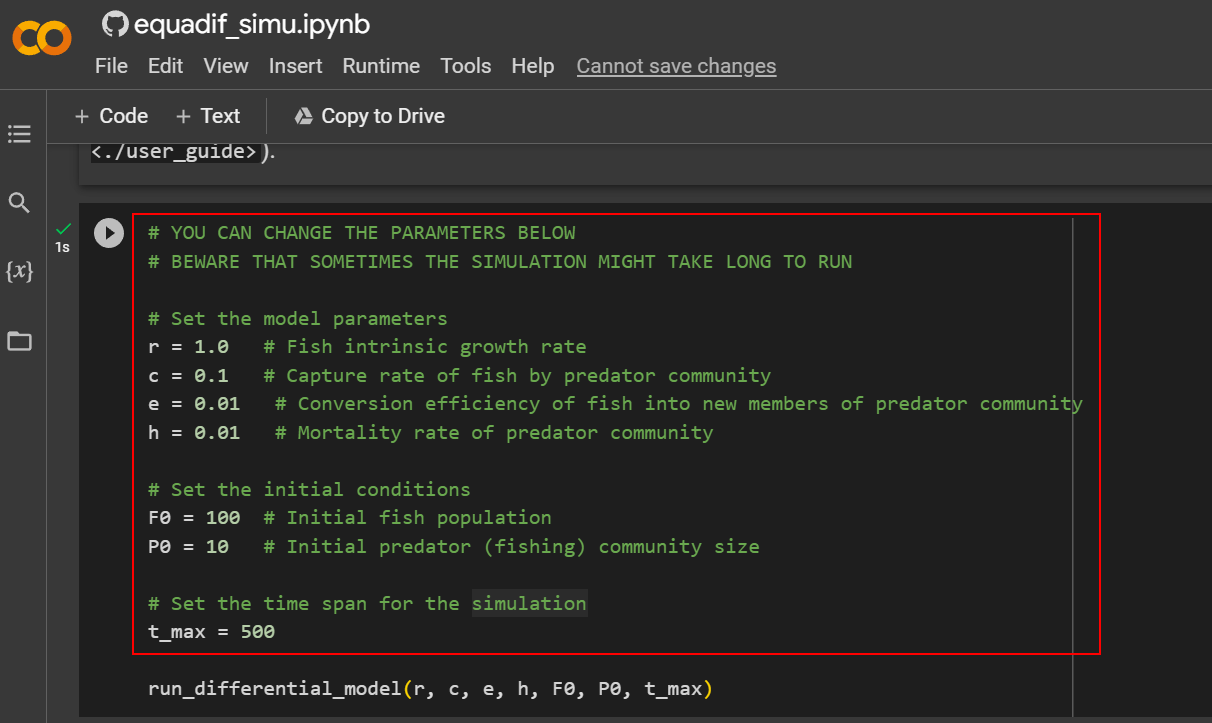Image resolution: width=1212 pixels, height=723 pixels.
Task: Open the File menu
Action: [x=111, y=66]
